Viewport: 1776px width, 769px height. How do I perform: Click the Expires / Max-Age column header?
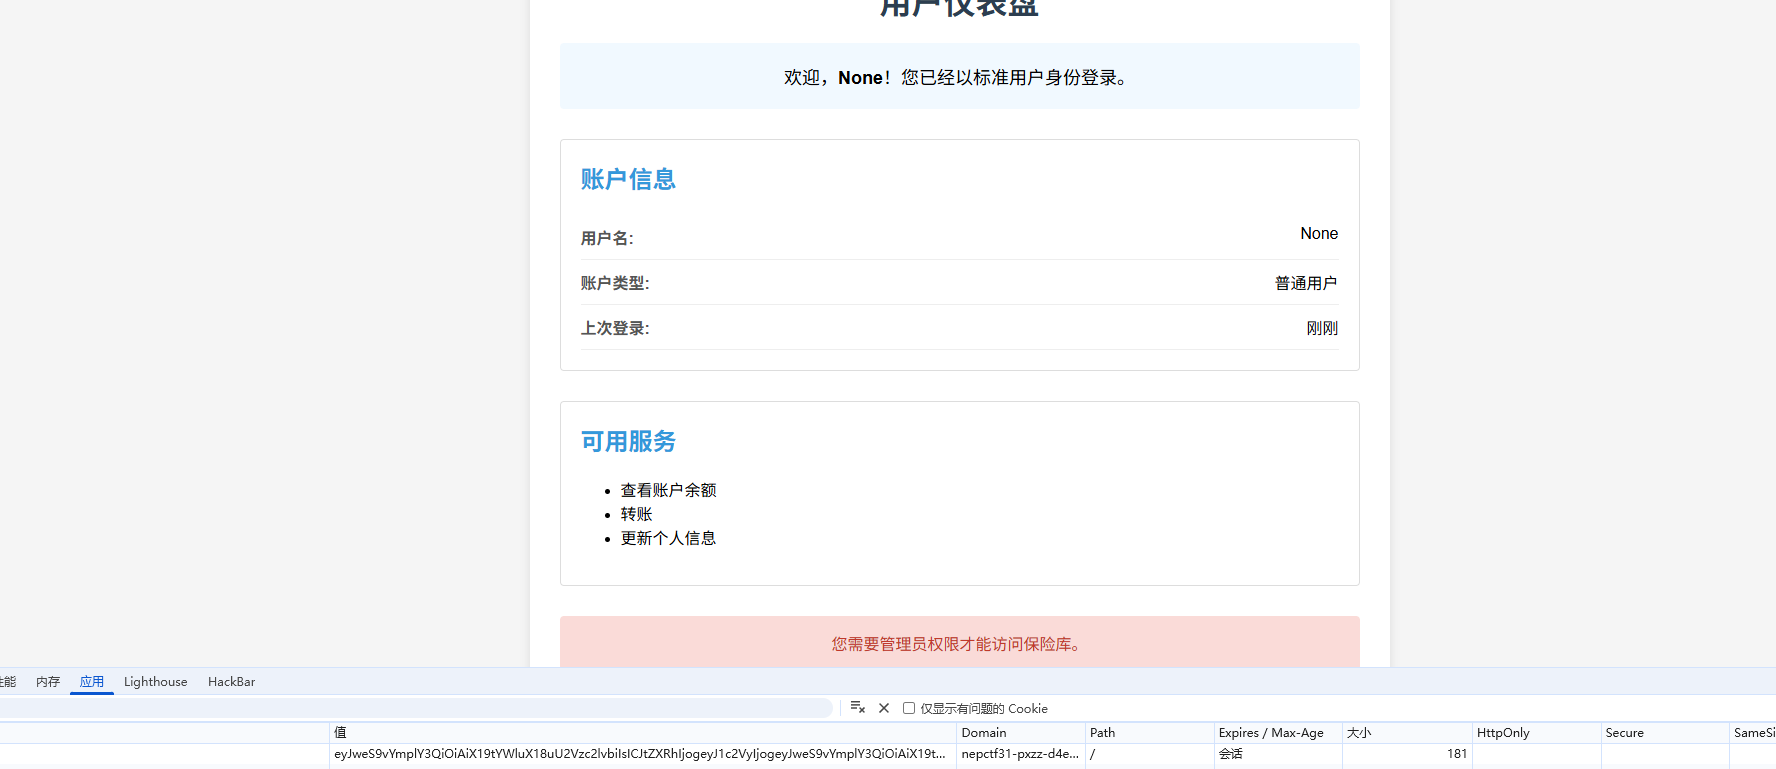coord(1276,733)
